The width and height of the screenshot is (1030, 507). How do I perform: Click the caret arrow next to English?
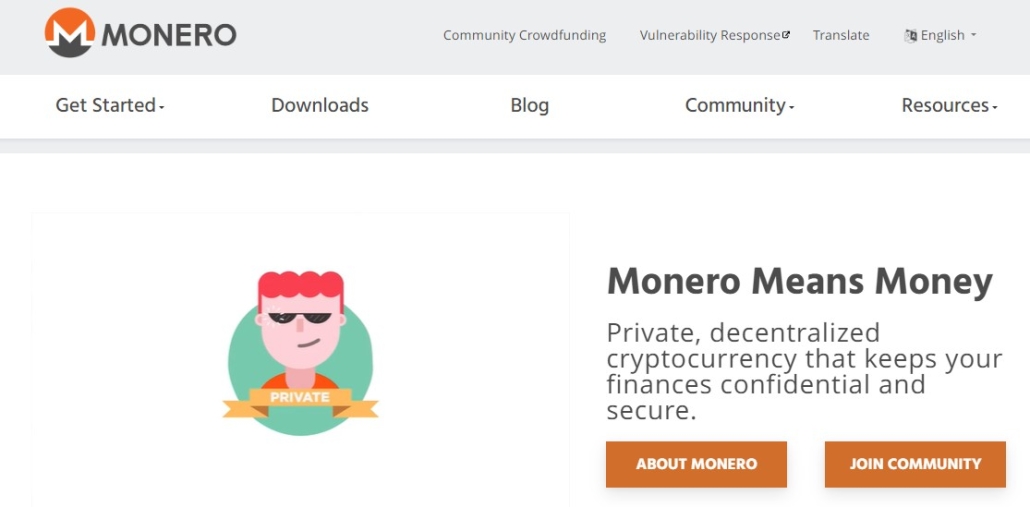pos(974,35)
